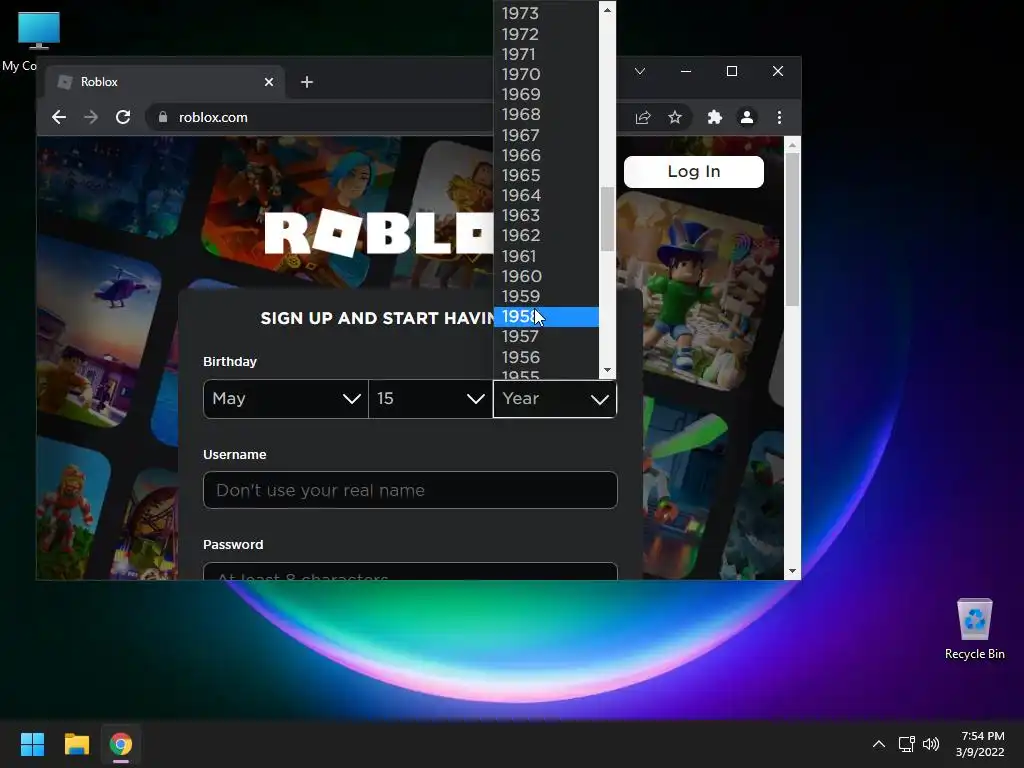1024x768 pixels.
Task: Choose 1965 from year list
Action: click(546, 176)
